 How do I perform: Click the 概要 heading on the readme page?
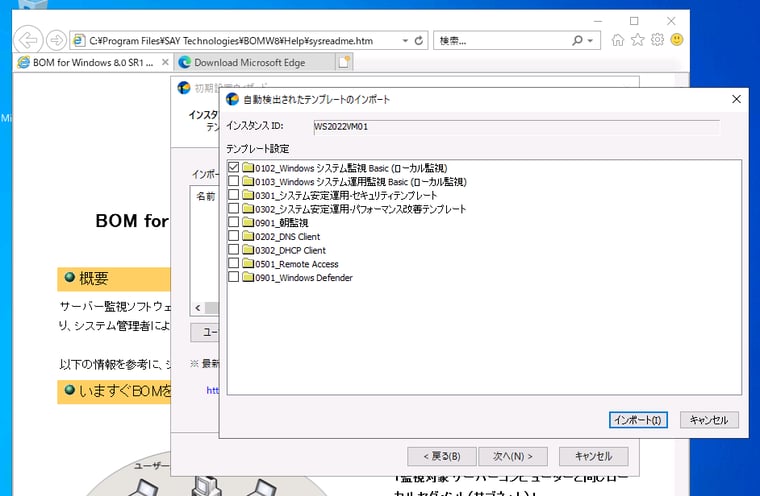pos(94,279)
